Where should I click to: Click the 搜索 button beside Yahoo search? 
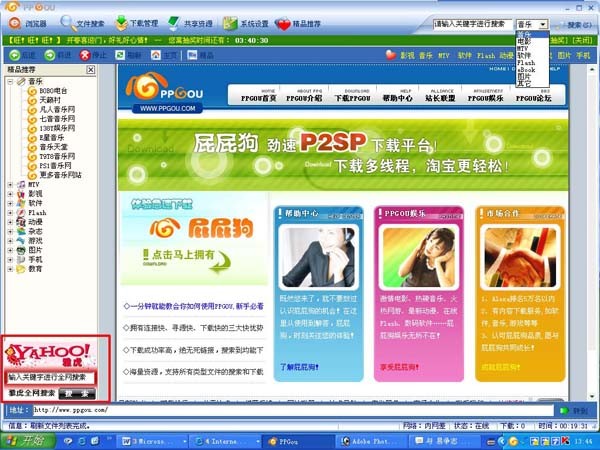click(x=77, y=394)
